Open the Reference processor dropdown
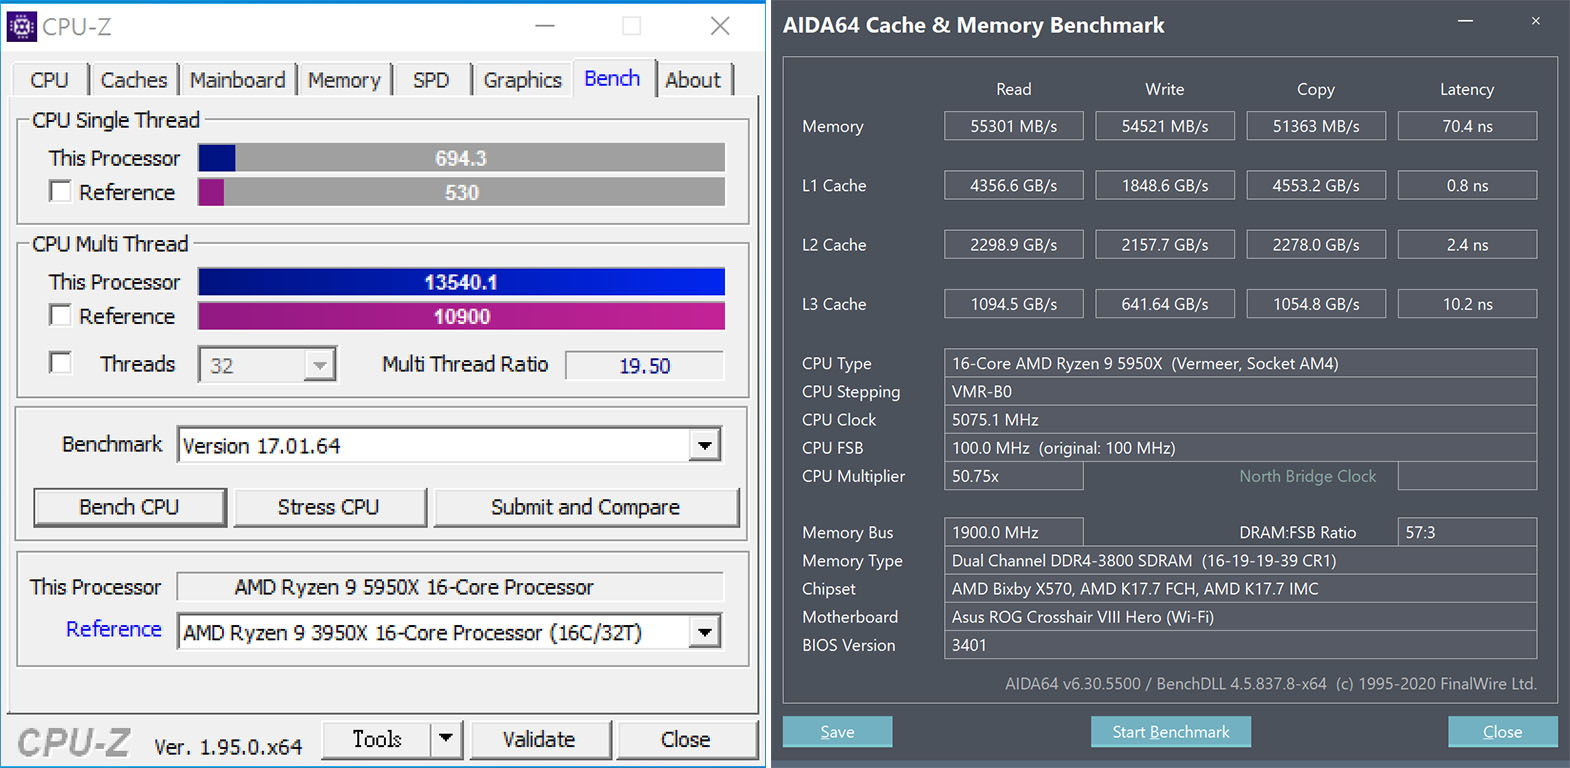This screenshot has width=1570, height=768. coord(705,632)
